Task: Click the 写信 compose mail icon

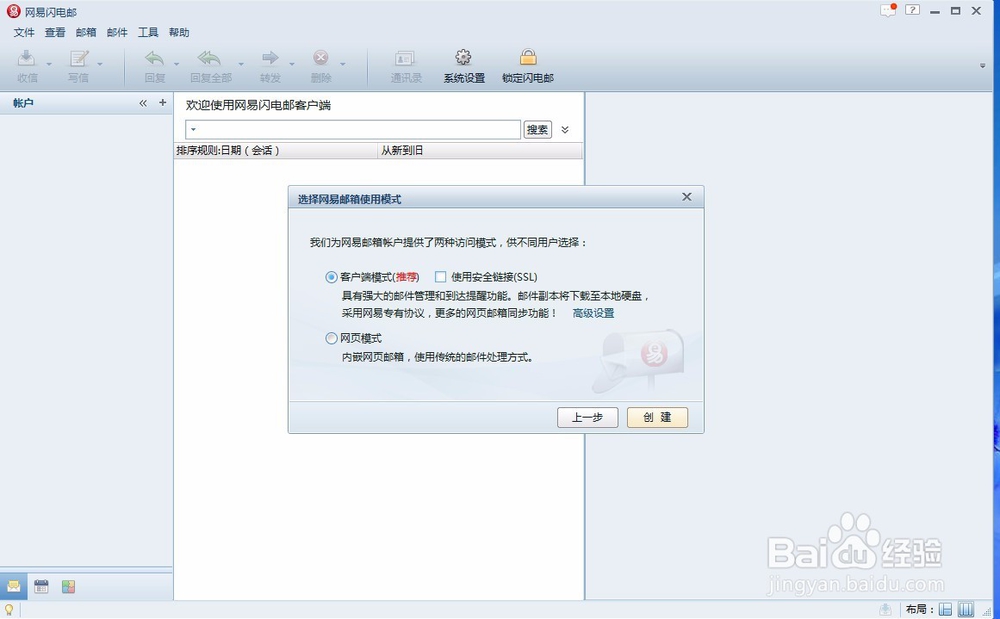Action: 78,59
